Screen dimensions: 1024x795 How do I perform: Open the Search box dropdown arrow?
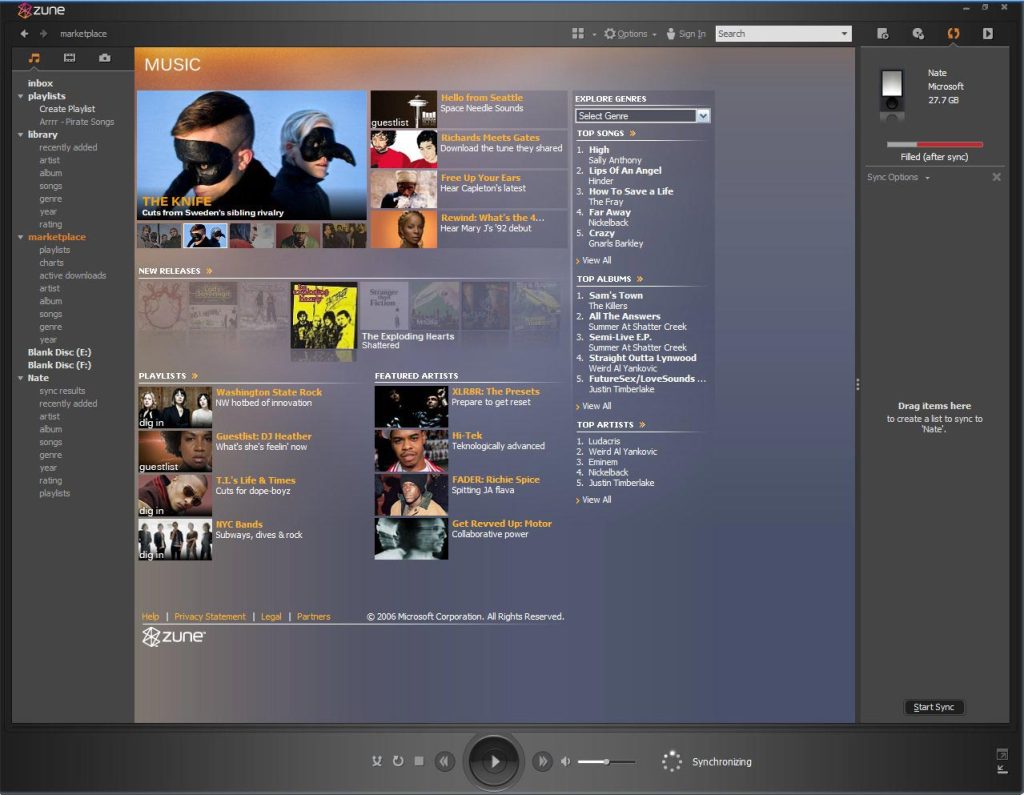click(x=844, y=33)
